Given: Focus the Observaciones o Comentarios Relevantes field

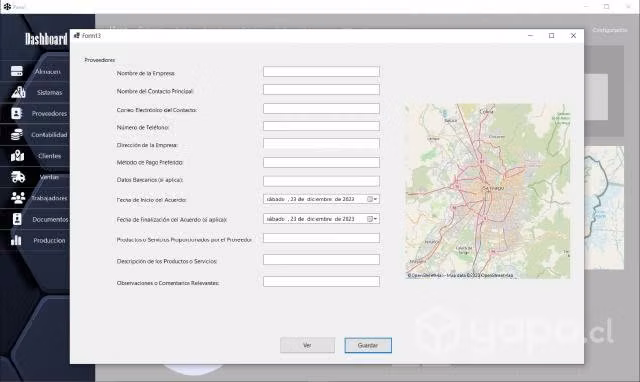Looking at the screenshot, I should (321, 282).
